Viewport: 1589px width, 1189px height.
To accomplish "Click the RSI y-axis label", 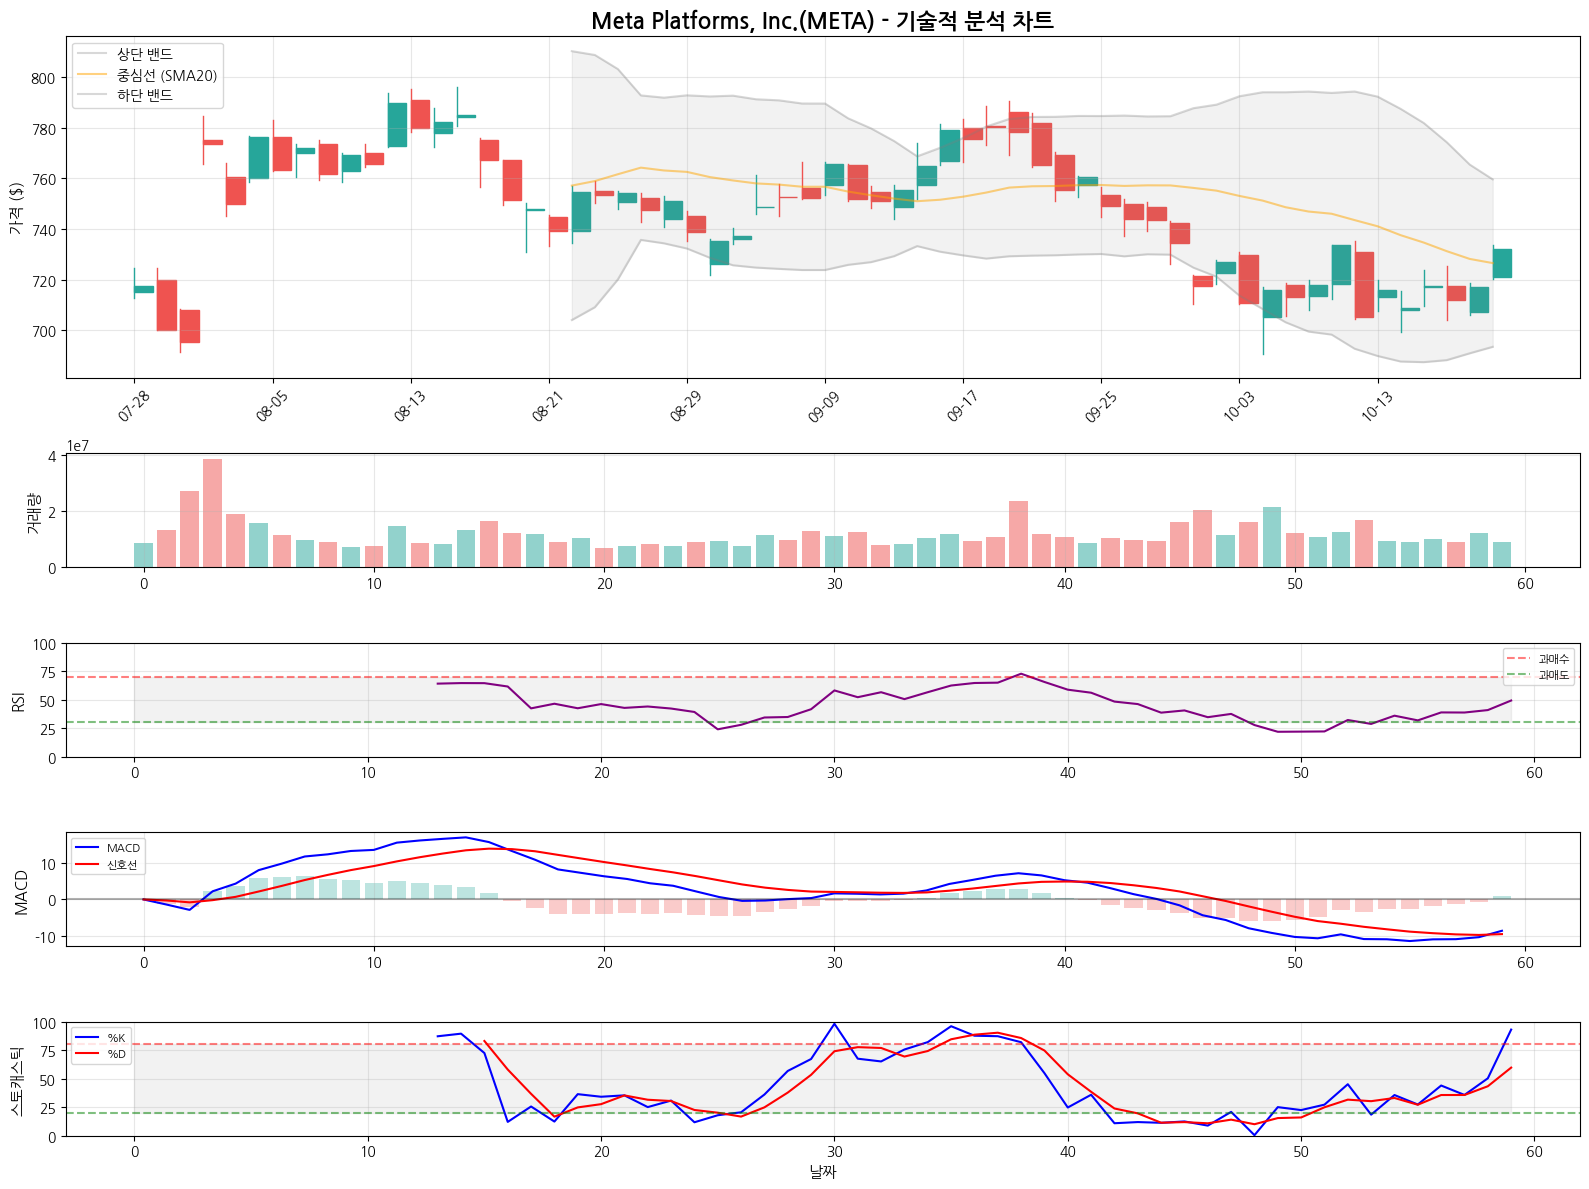I will tap(18, 701).
